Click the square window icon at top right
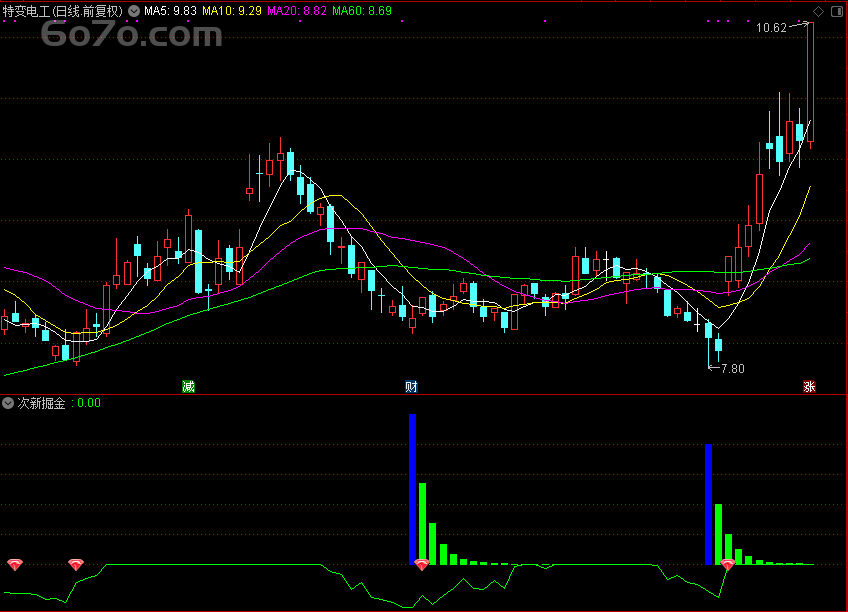848x612 pixels. coord(836,11)
